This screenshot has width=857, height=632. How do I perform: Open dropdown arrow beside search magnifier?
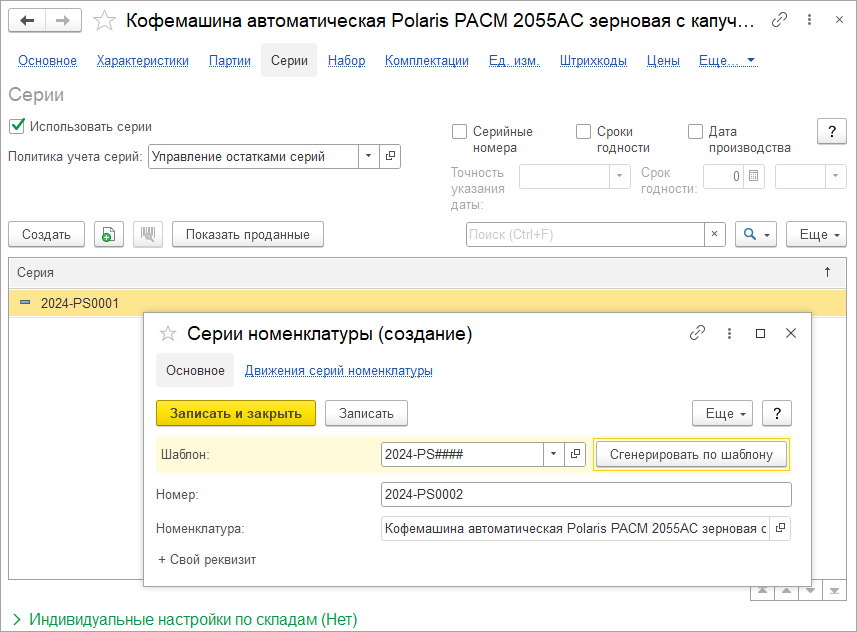coord(767,235)
